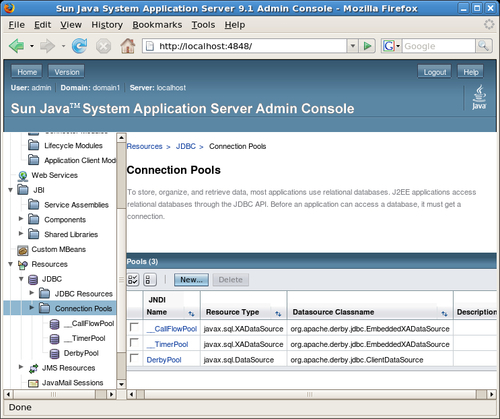This screenshot has width=500, height=419.
Task: Click the __CallFlowPool database icon in tree
Action: coord(54,324)
